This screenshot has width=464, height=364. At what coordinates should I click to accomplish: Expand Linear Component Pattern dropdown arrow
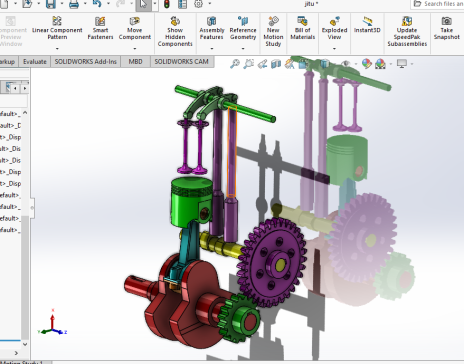click(x=57, y=49)
